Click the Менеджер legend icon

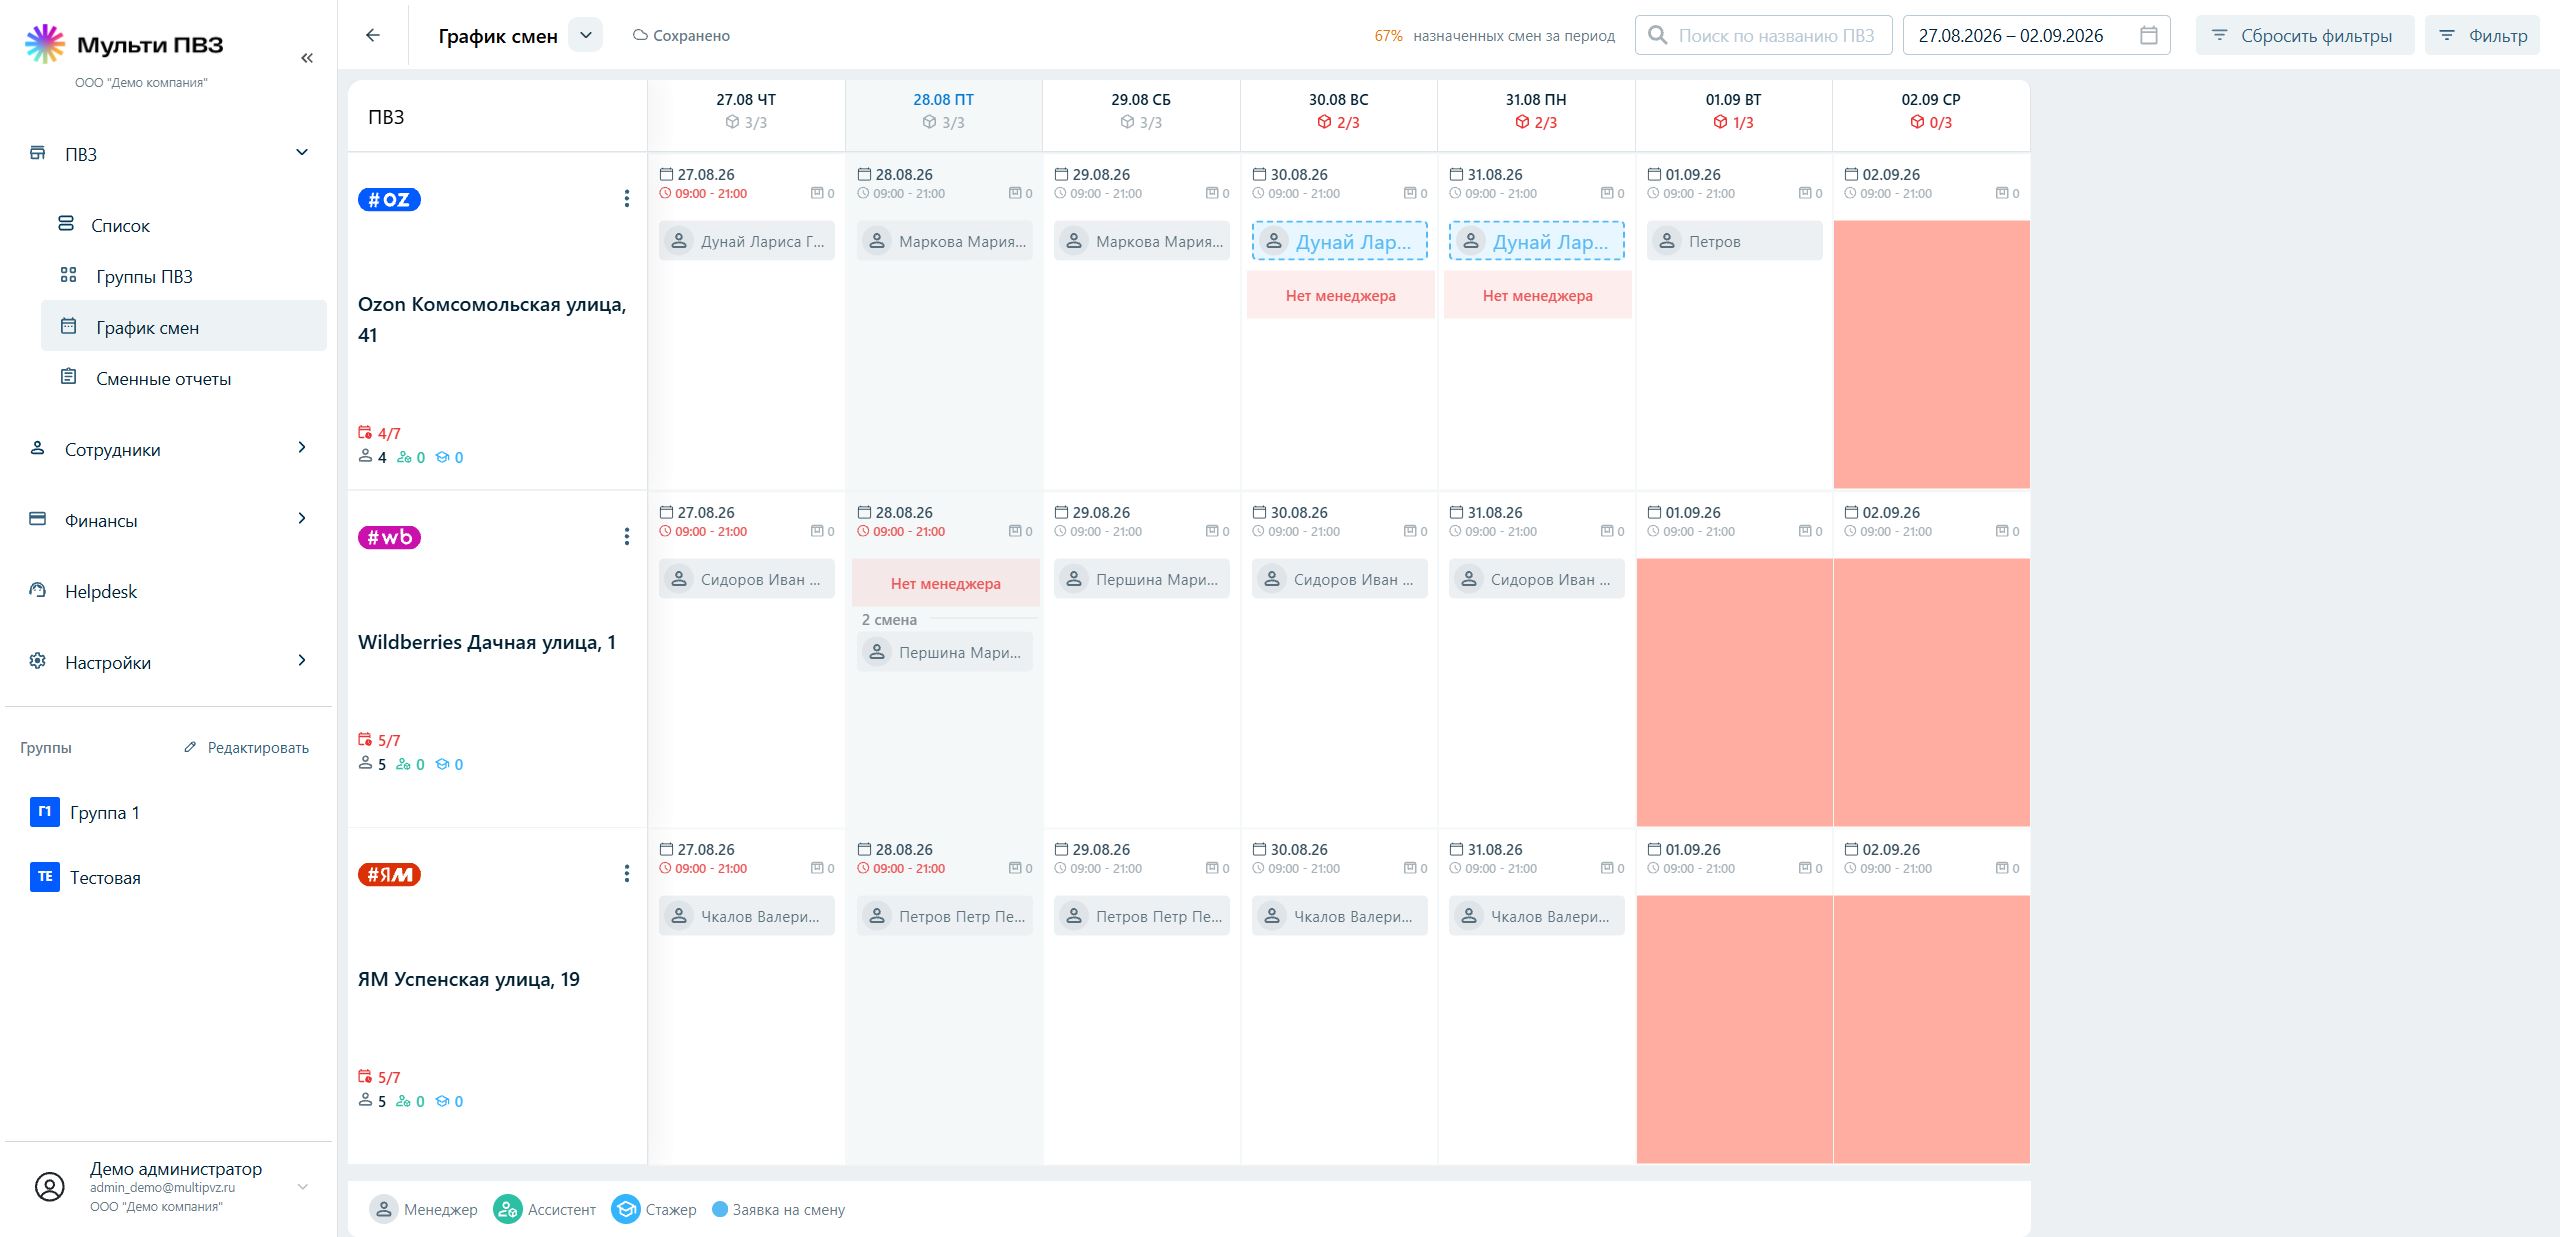tap(384, 1209)
